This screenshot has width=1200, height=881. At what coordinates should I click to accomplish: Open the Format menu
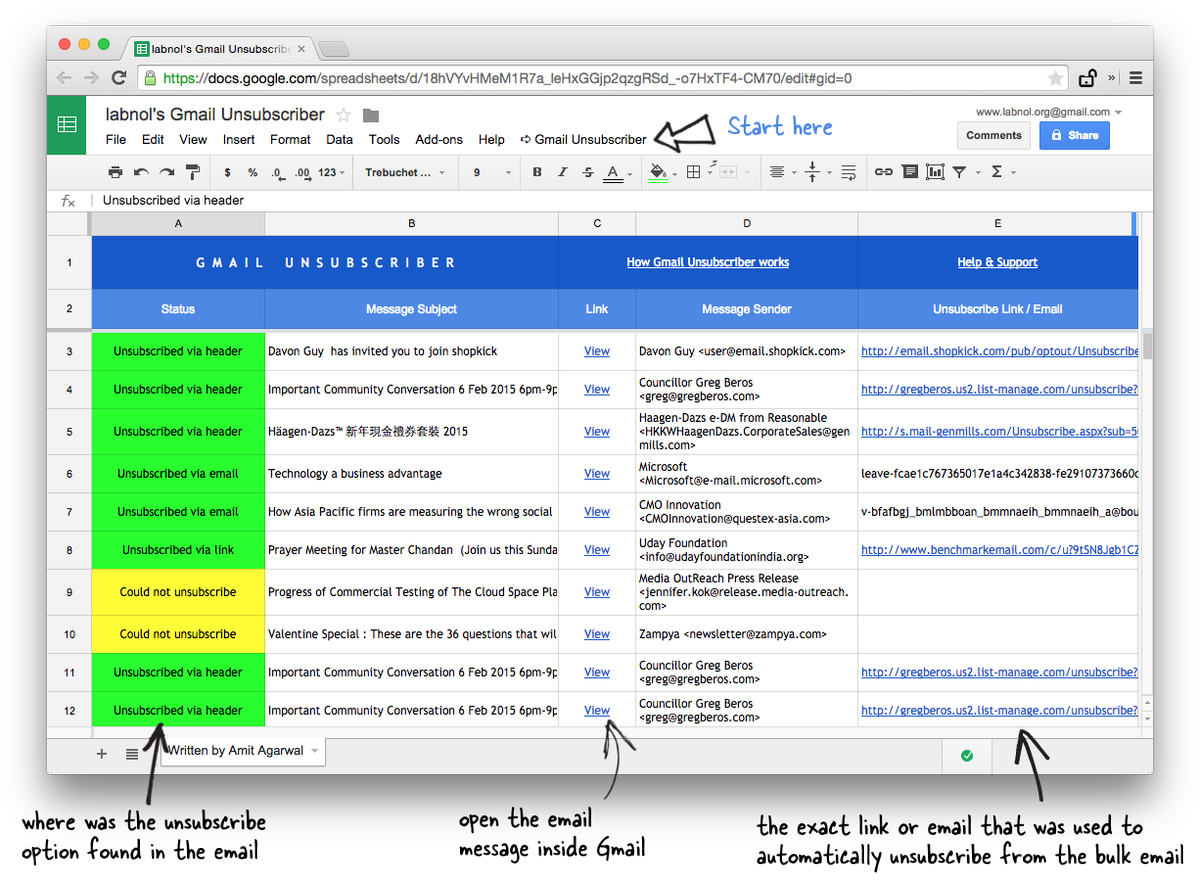(x=290, y=139)
